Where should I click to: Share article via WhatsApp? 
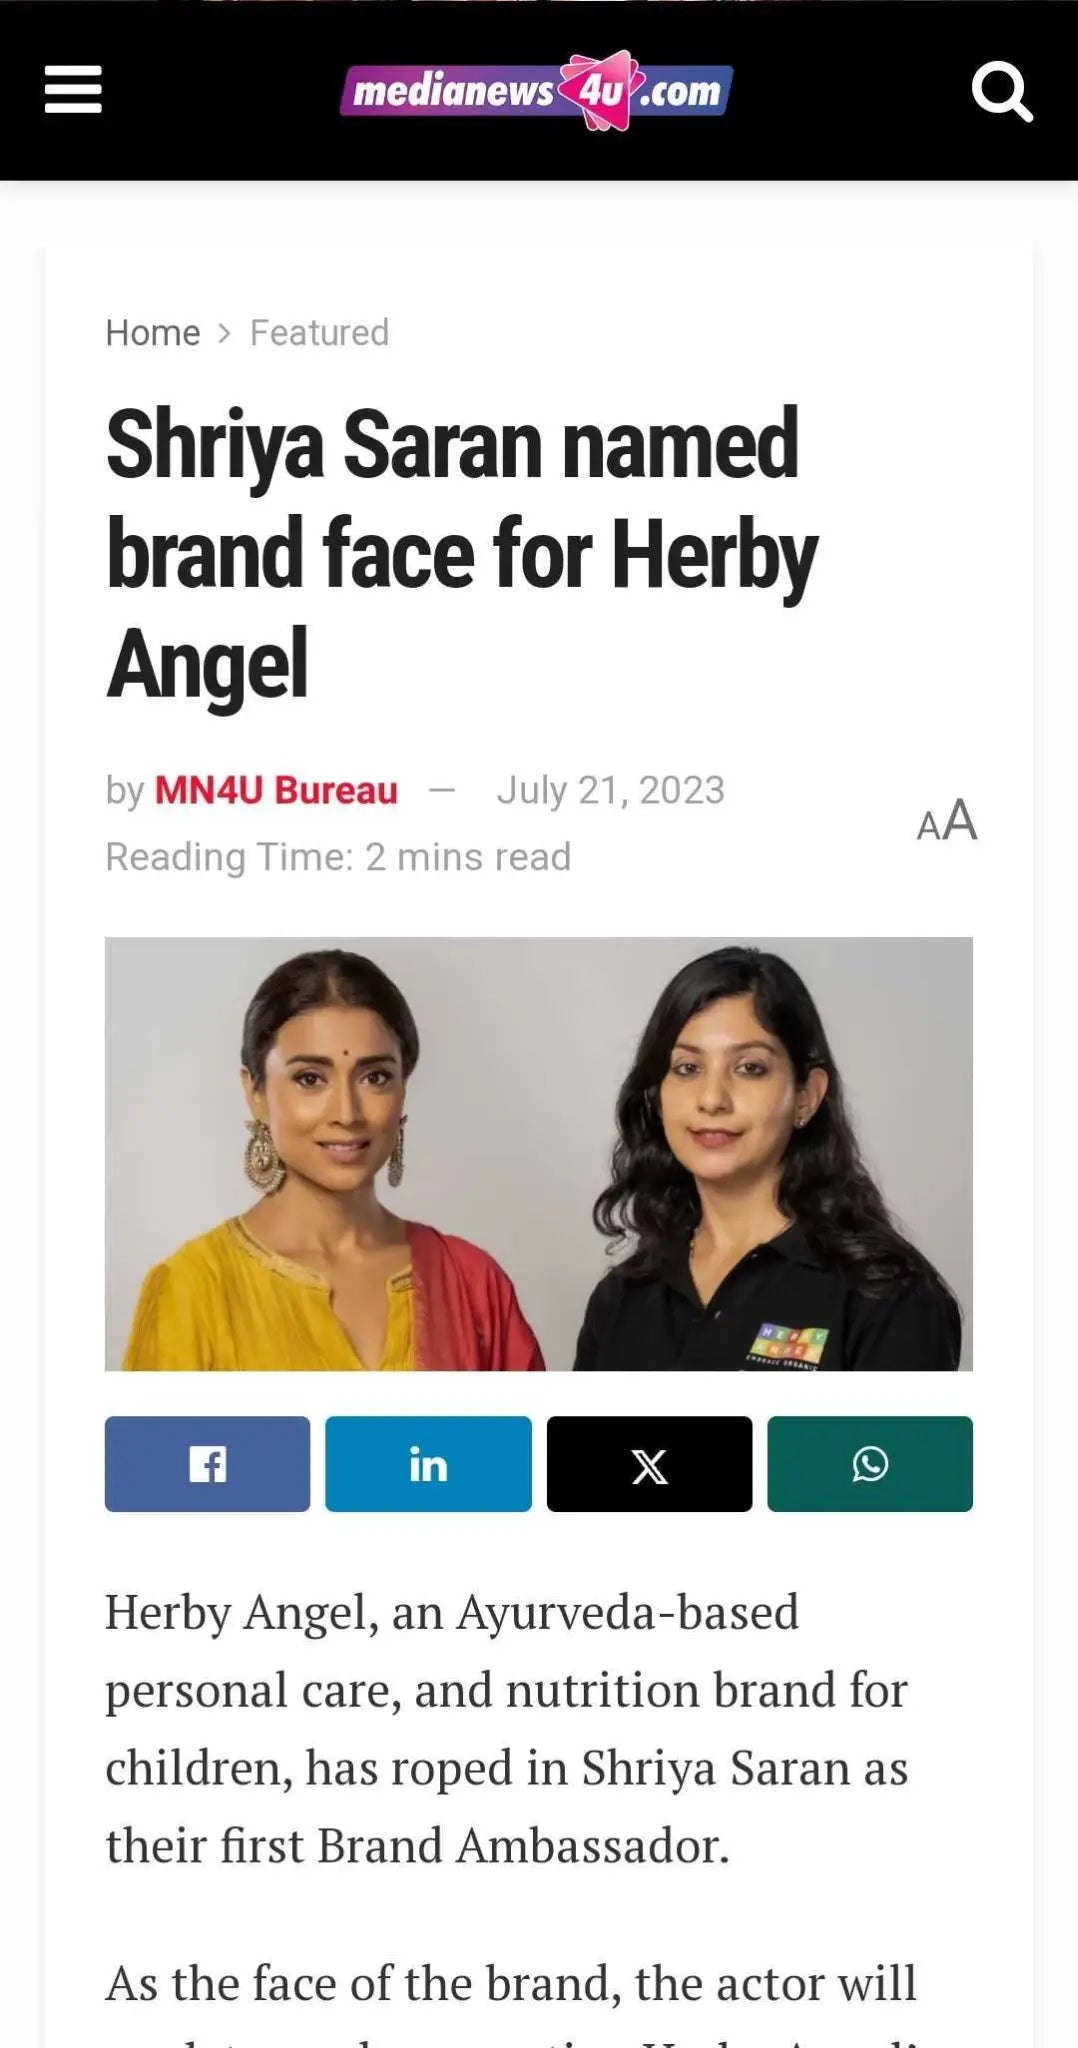(x=870, y=1464)
